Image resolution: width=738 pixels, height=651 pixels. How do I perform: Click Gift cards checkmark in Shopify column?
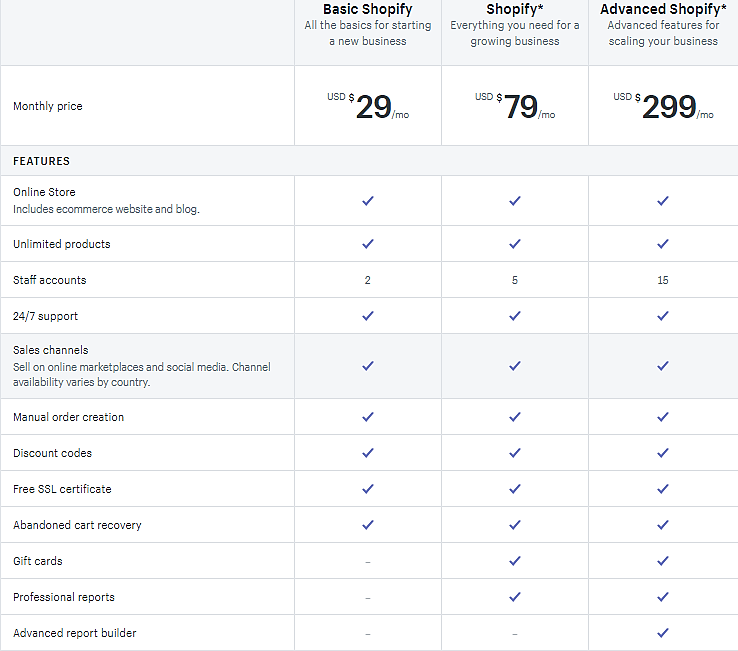515,561
